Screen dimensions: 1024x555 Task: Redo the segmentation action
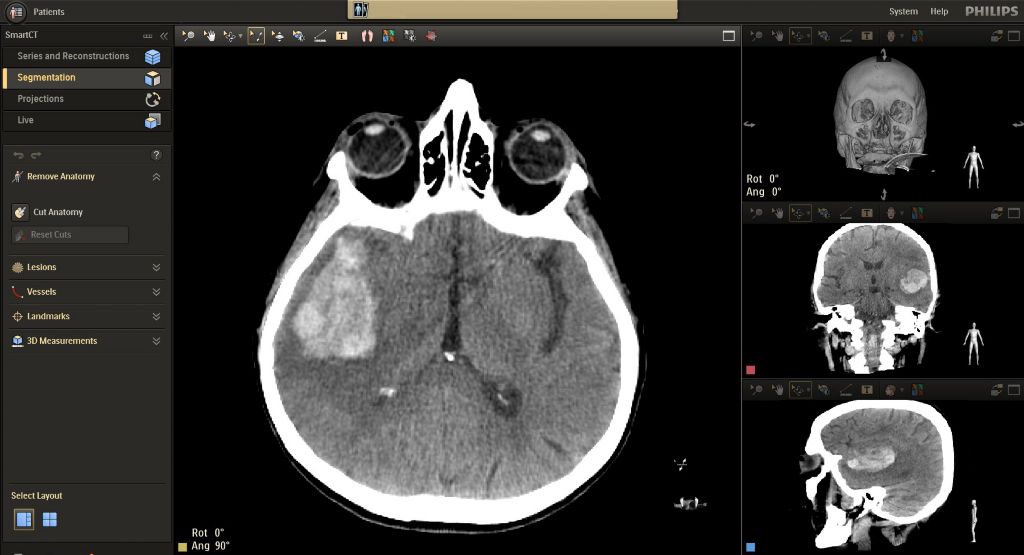point(36,155)
